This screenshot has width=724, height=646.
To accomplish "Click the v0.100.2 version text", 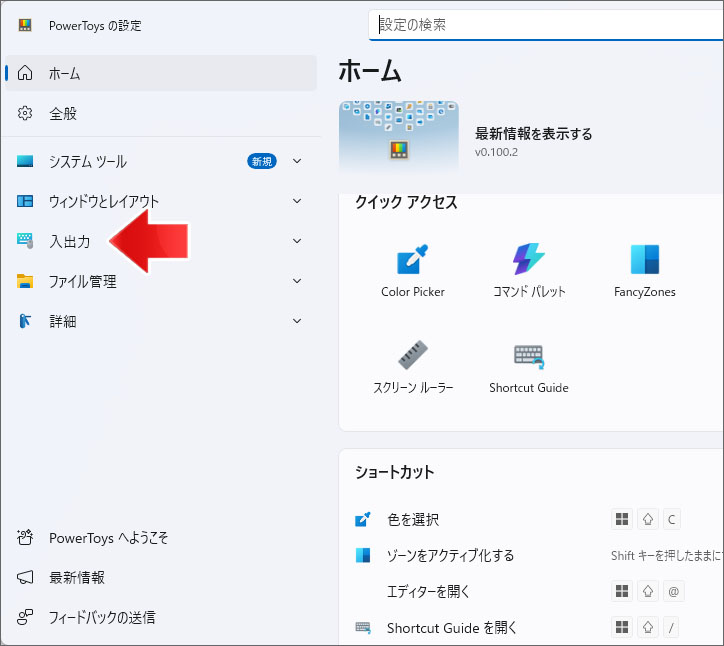I will coord(496,152).
